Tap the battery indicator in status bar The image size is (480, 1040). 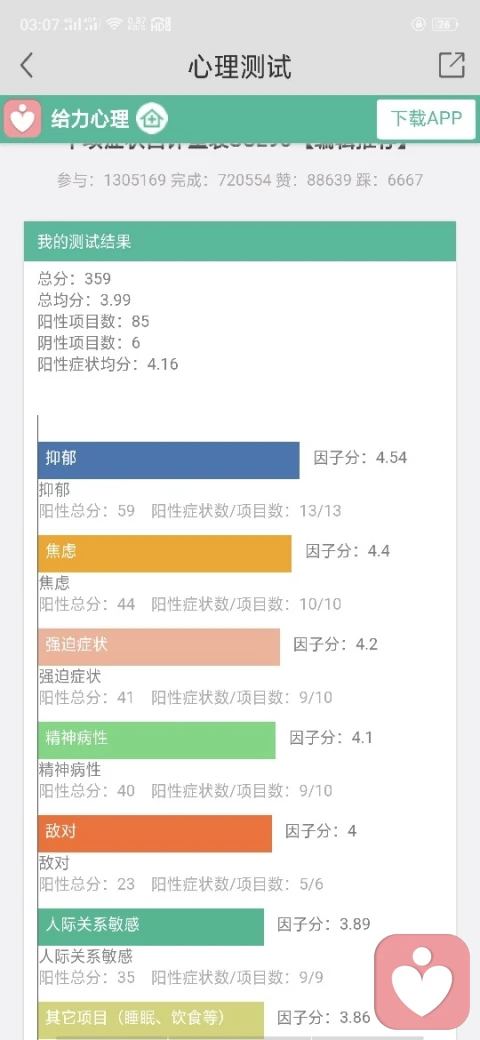(444, 25)
